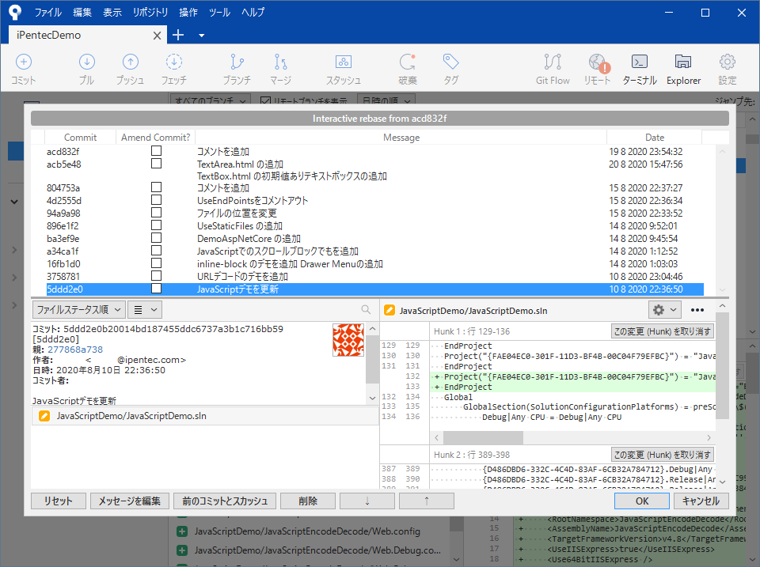Toggle Amend Commit checkbox for 896e1f2
The width and height of the screenshot is (760, 567).
point(156,225)
